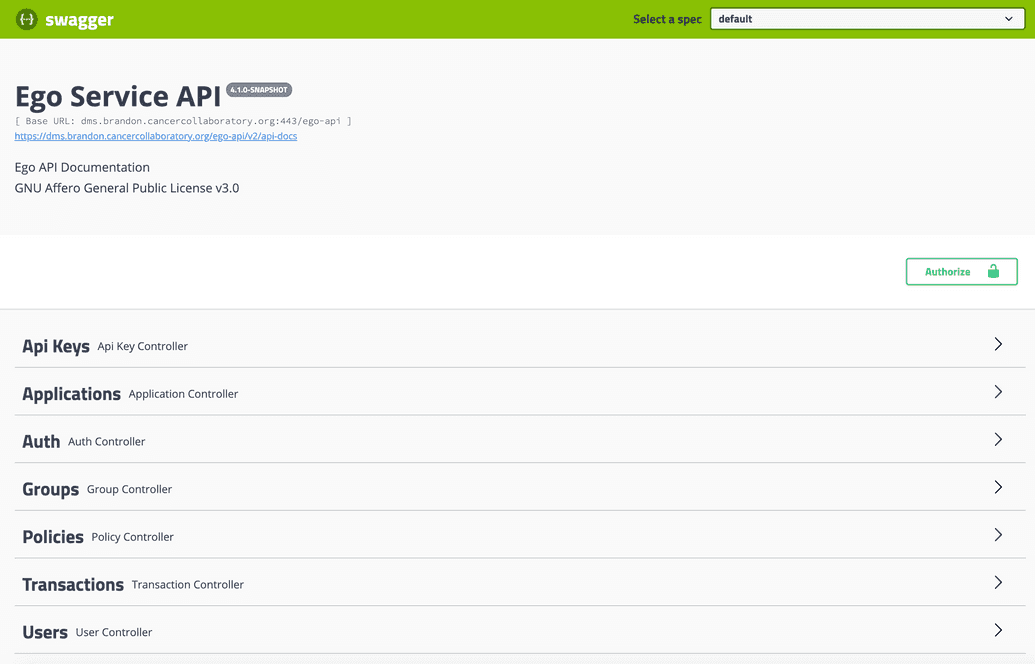This screenshot has height=664, width=1035.
Task: Click the Applications heading
Action: tap(71, 394)
